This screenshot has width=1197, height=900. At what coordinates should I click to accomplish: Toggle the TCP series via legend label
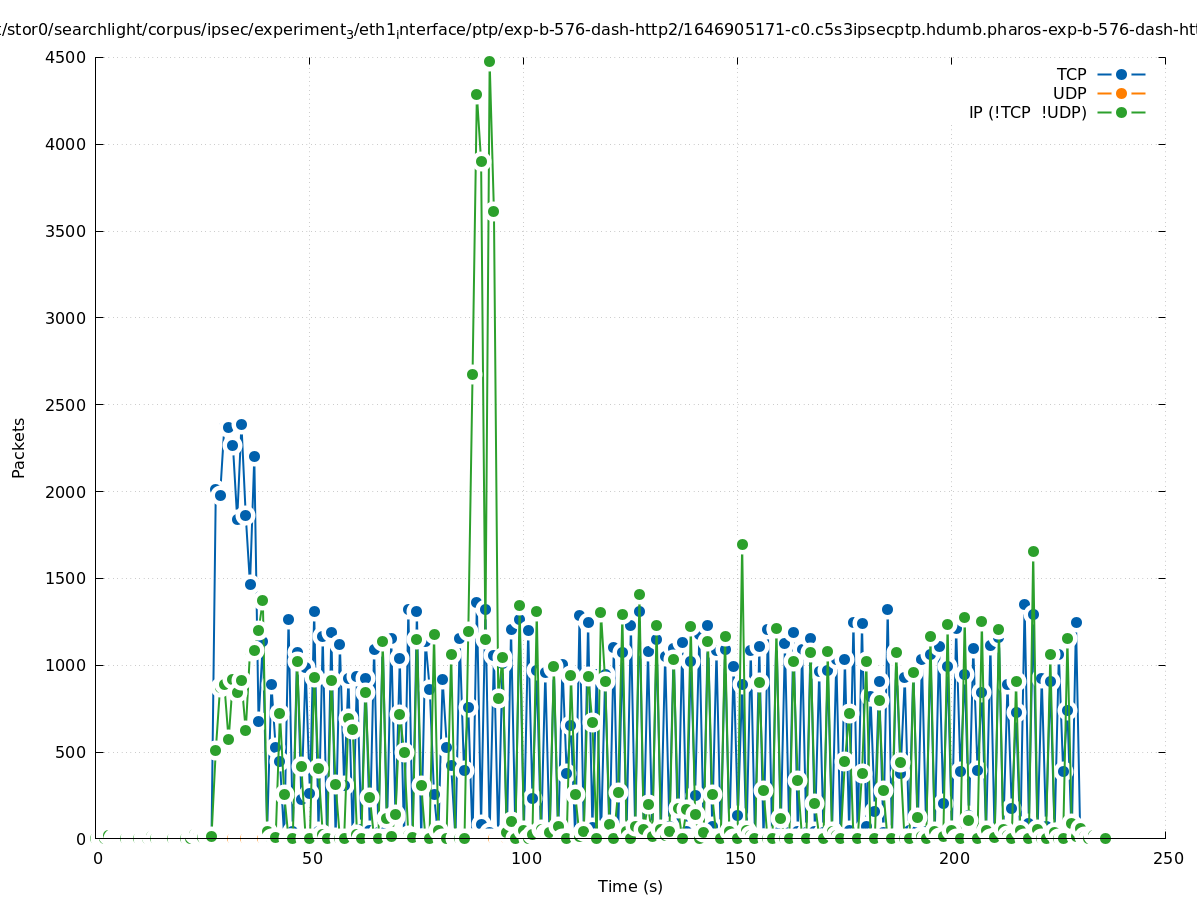1071,74
